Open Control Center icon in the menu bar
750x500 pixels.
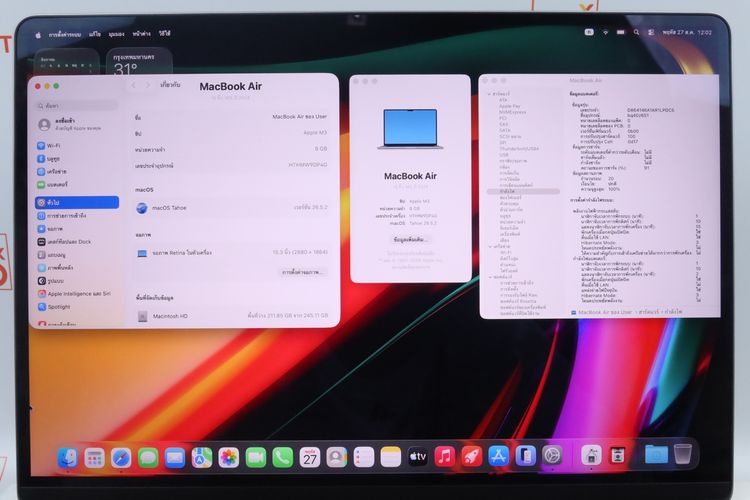coord(651,32)
